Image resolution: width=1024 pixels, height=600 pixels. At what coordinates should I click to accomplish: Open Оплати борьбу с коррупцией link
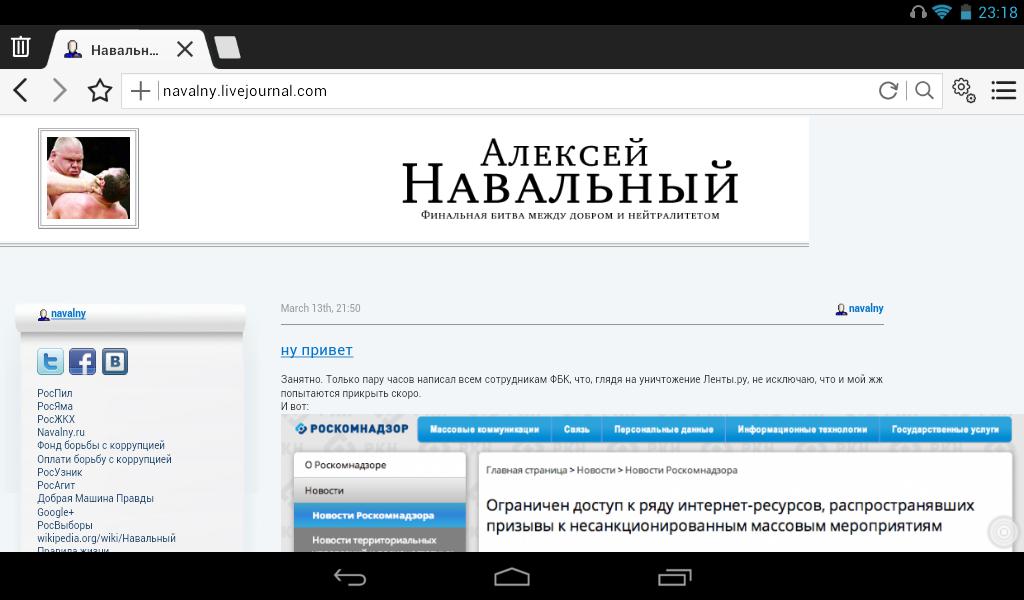(104, 459)
